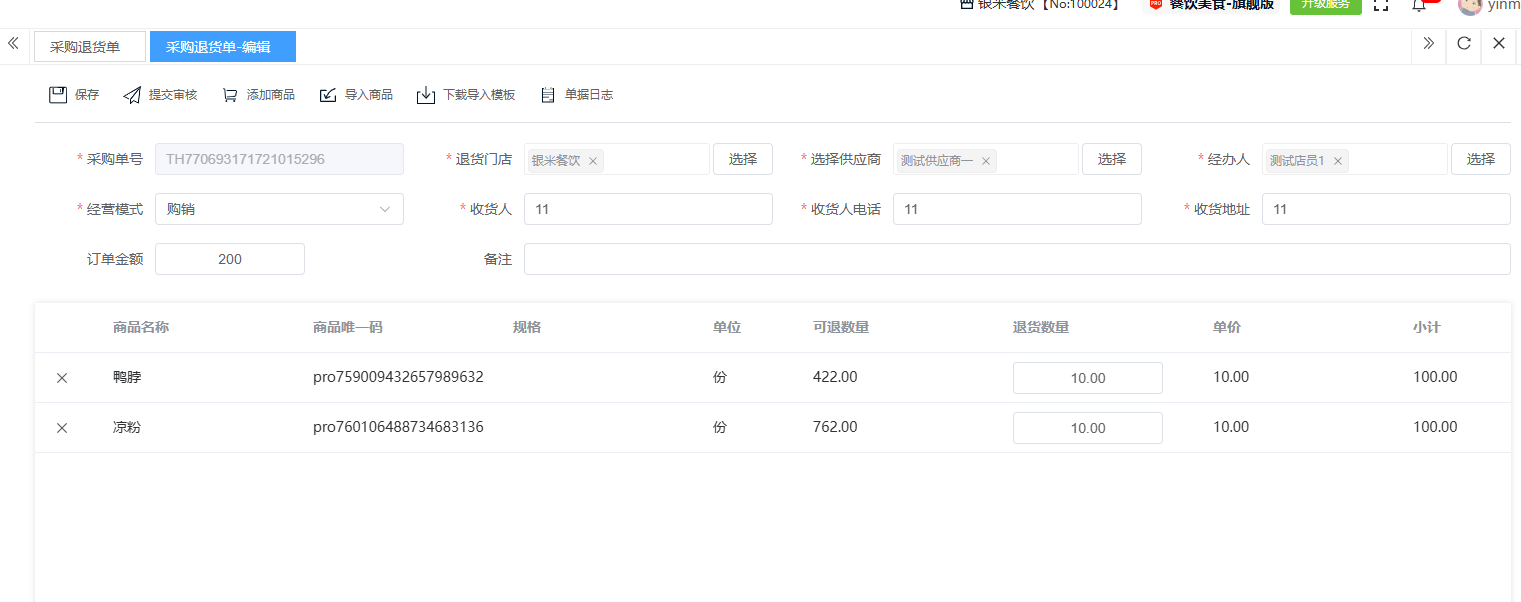Click the 添加商品 cart icon

pyautogui.click(x=230, y=95)
